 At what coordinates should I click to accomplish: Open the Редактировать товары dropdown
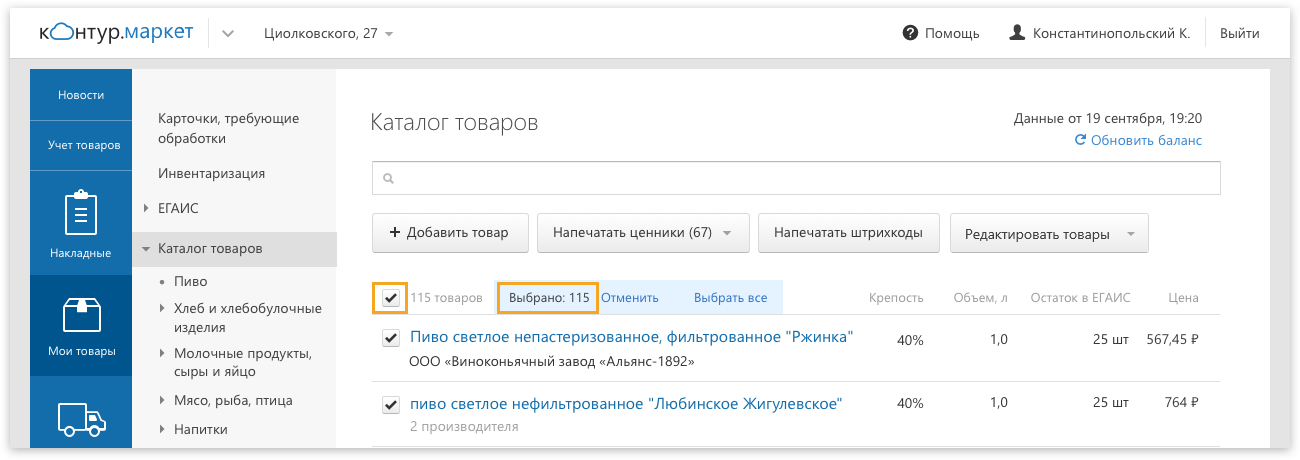pyautogui.click(x=1048, y=234)
